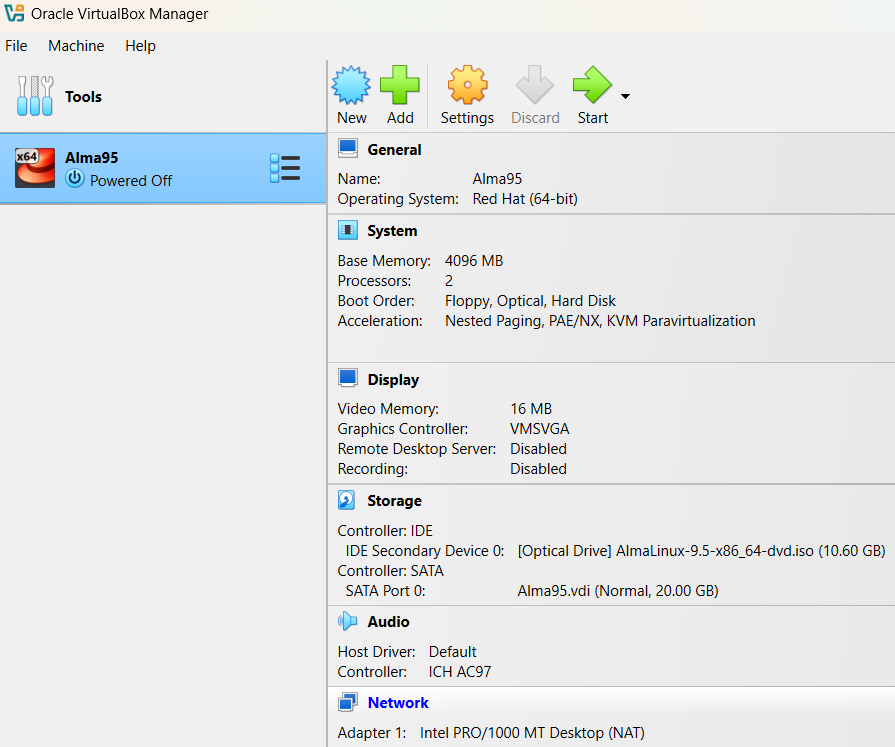Open the Machine menu

tap(76, 46)
